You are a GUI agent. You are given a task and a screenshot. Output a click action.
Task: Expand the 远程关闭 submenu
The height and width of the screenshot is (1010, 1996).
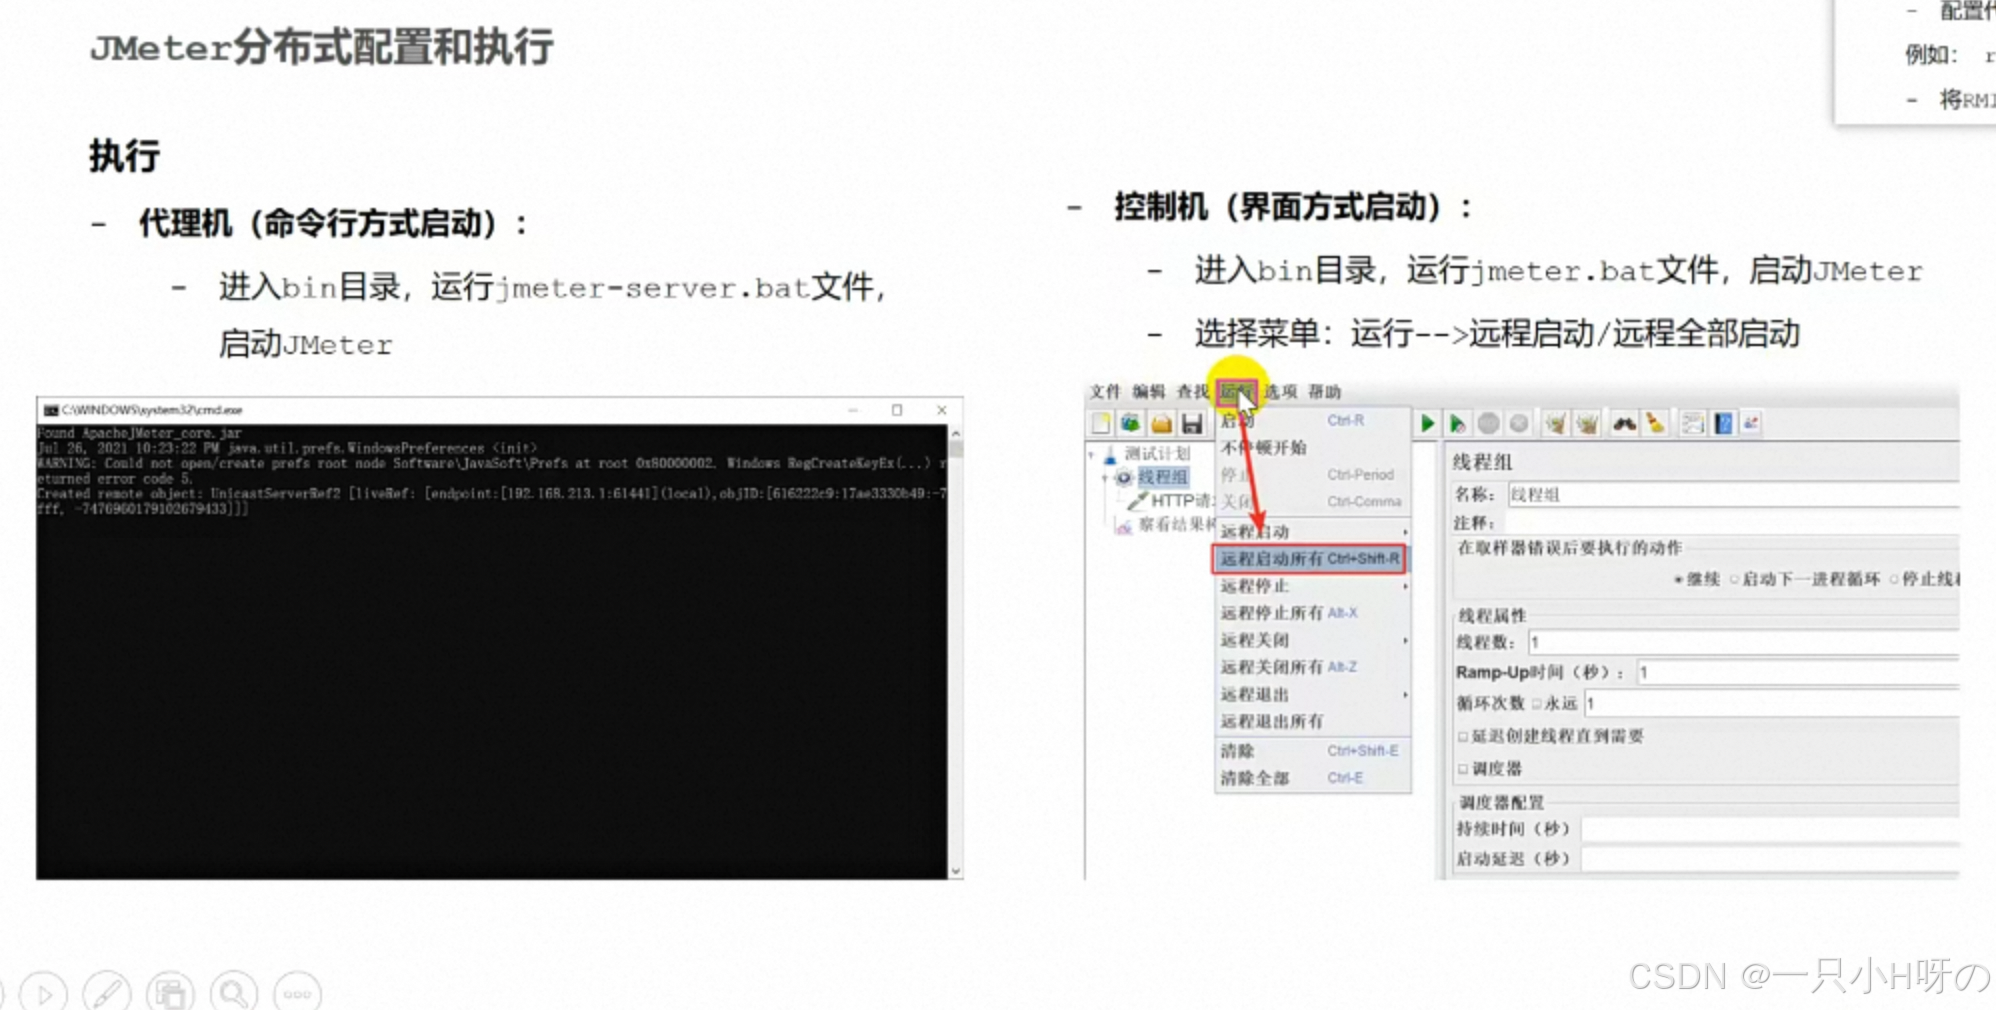pyautogui.click(x=1312, y=640)
